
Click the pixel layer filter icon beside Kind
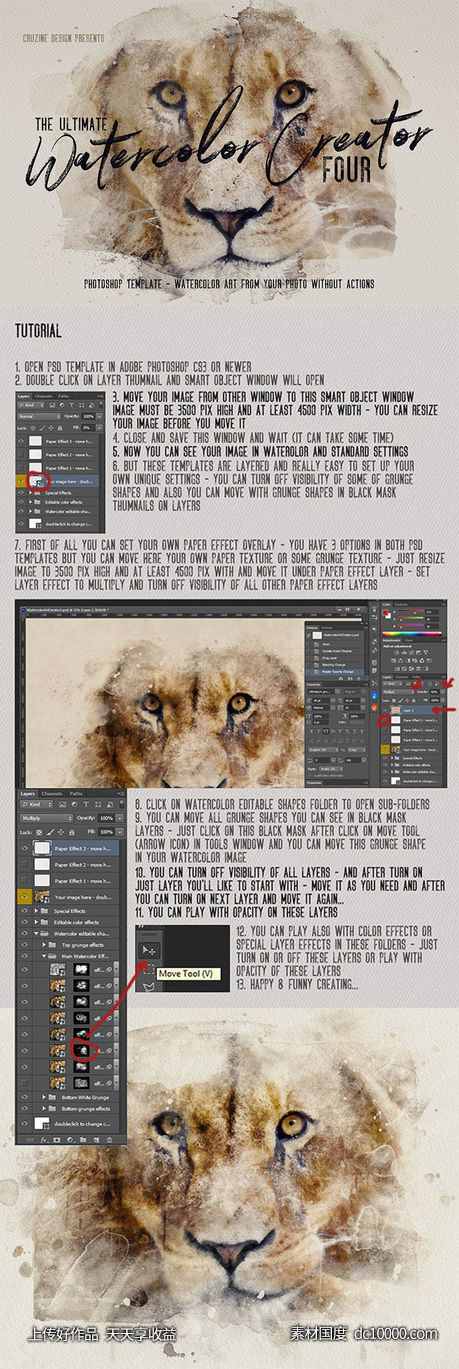tap(63, 804)
